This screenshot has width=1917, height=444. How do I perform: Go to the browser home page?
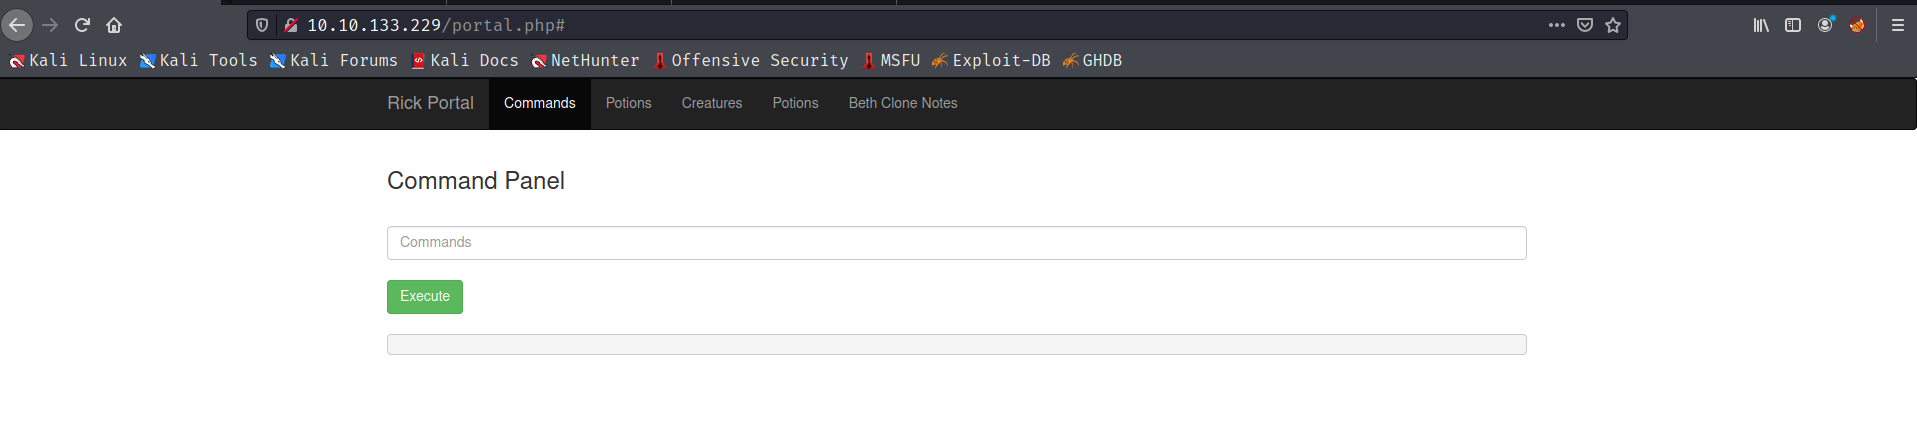[x=114, y=25]
